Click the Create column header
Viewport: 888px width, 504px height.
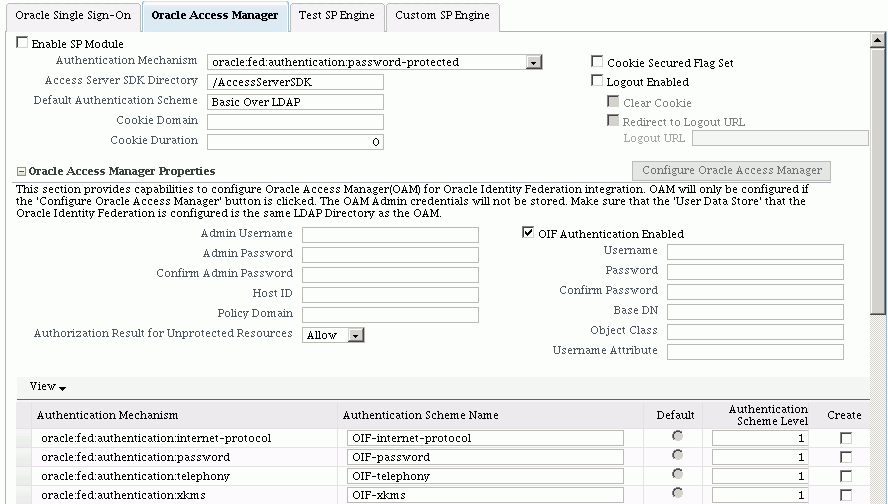pyautogui.click(x=844, y=415)
